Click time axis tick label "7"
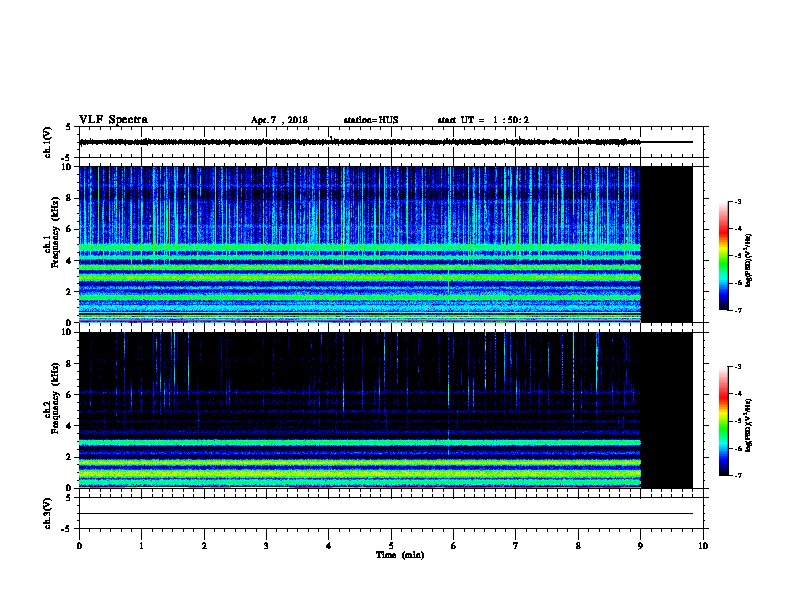The height and width of the screenshot is (612, 792). (516, 545)
